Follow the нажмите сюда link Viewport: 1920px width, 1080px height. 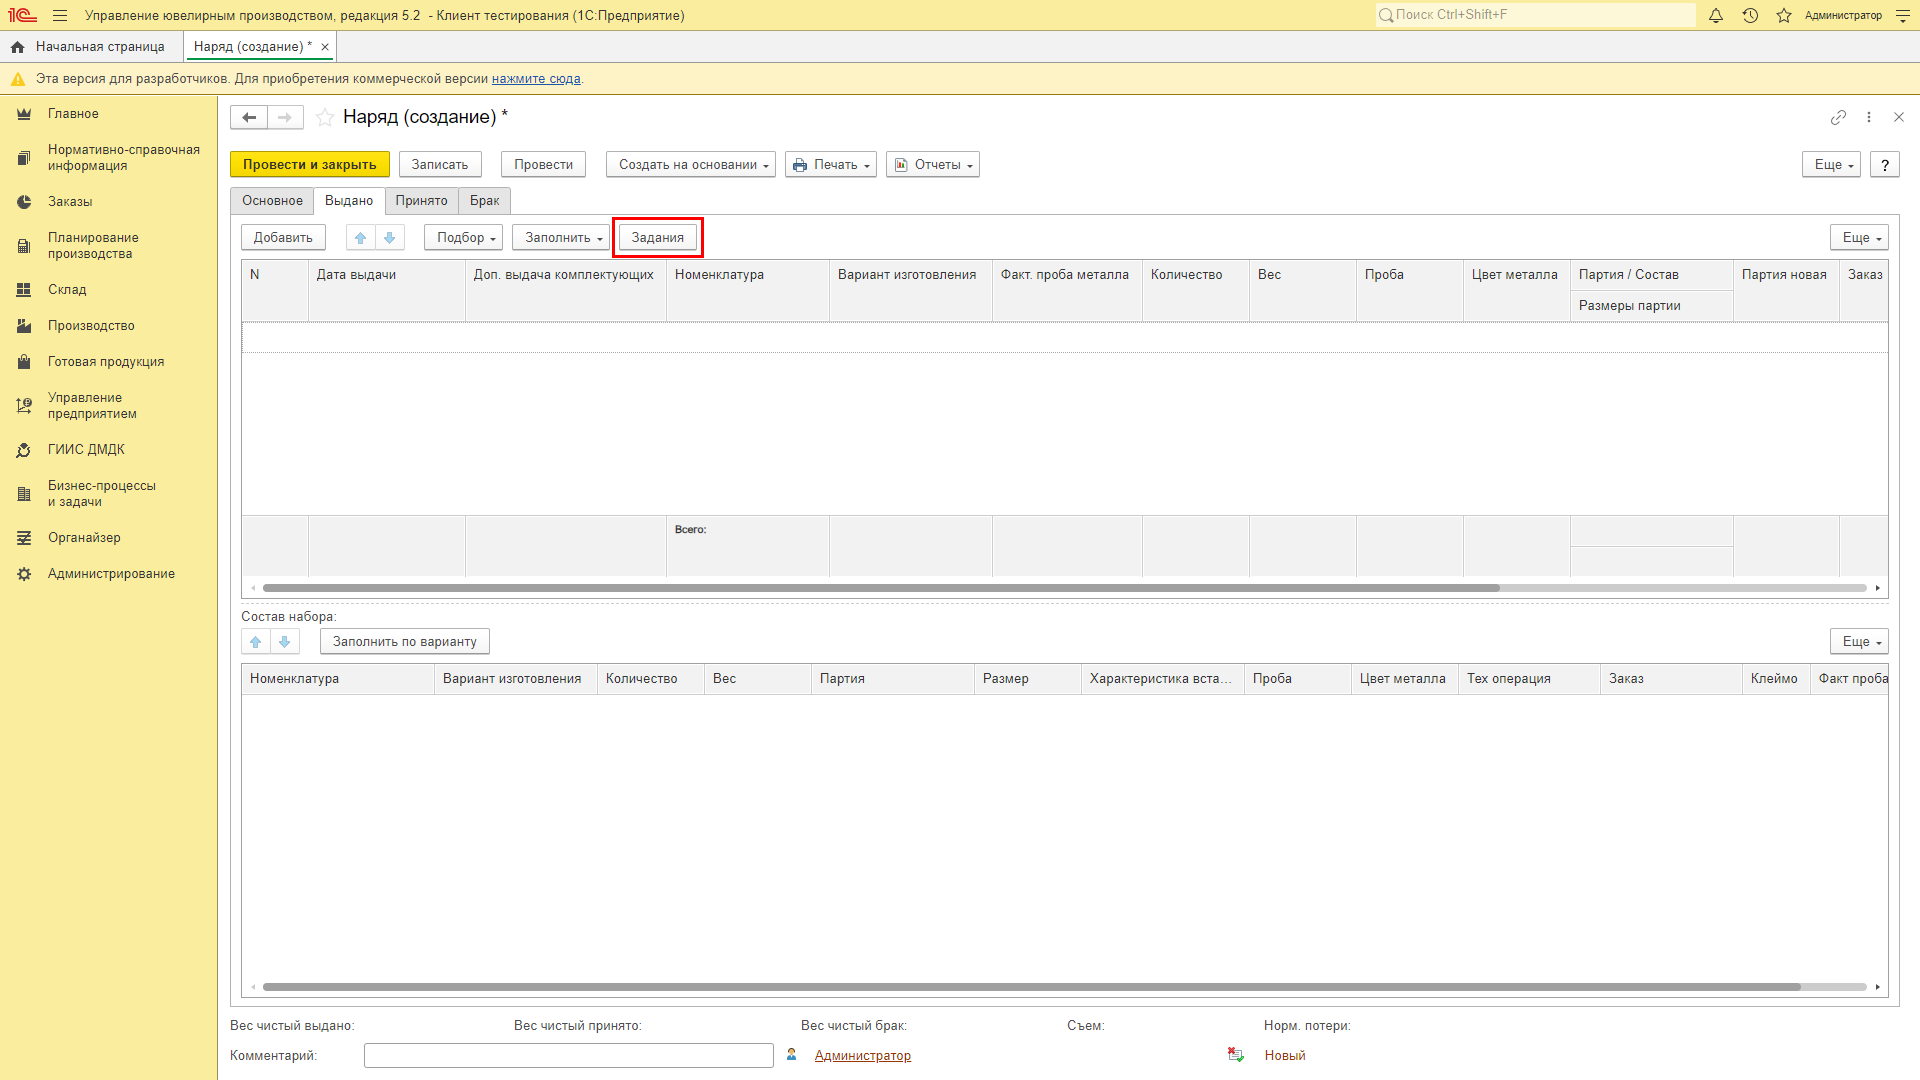coord(536,79)
